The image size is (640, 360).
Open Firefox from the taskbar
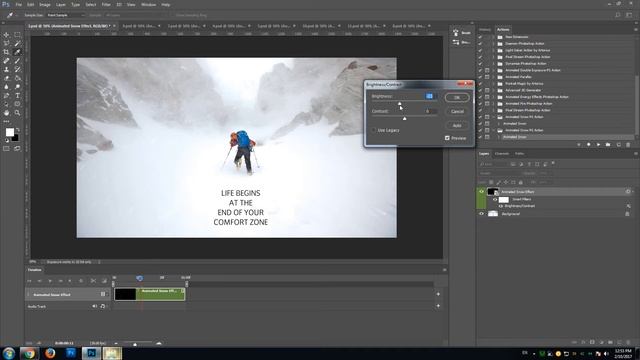pyautogui.click(x=50, y=353)
